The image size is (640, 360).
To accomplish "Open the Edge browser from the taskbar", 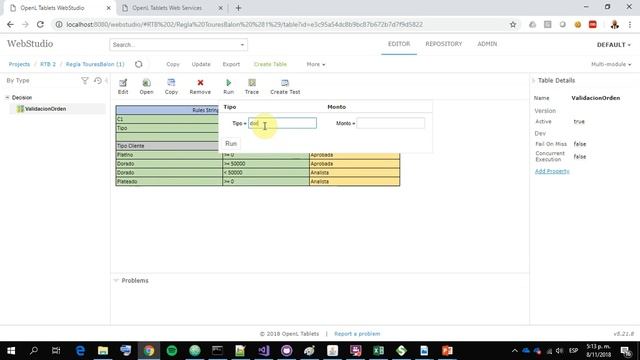I will (x=80, y=350).
